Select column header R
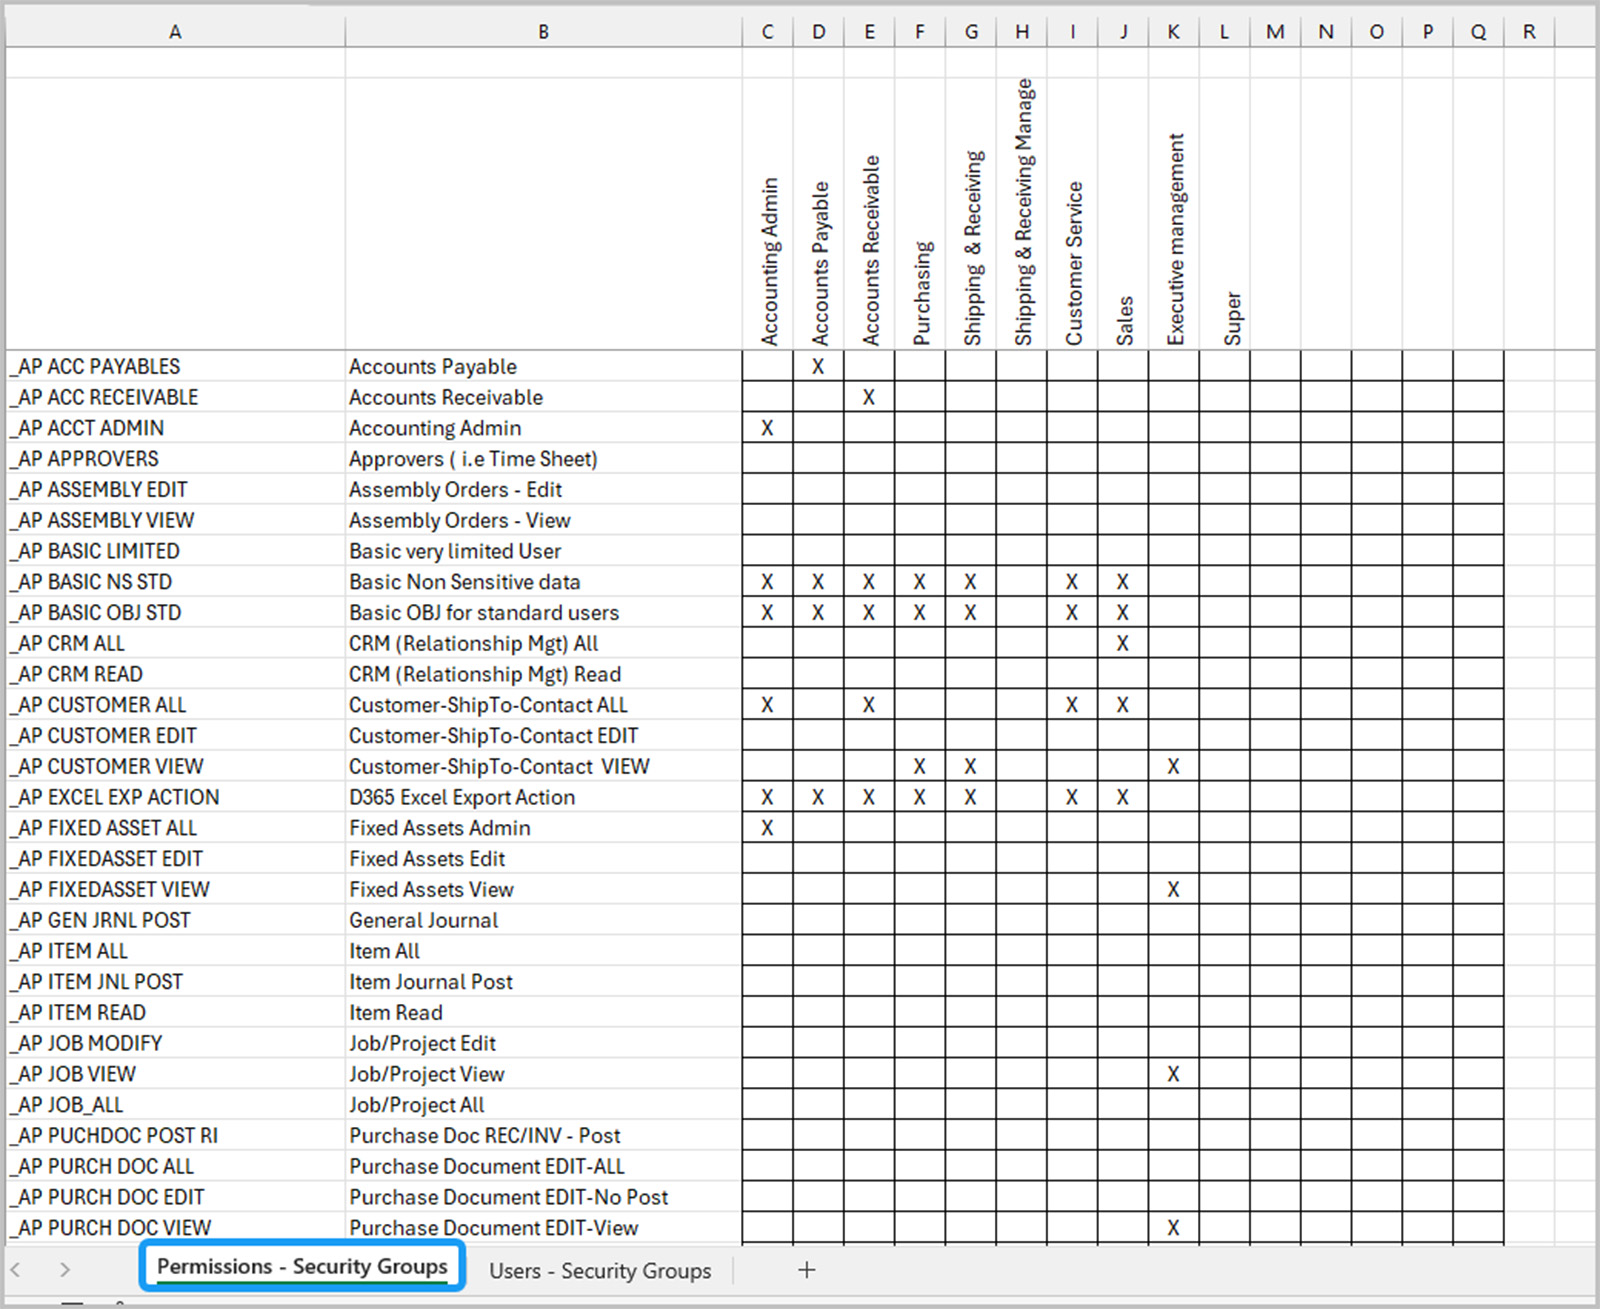The image size is (1600, 1309). pyautogui.click(x=1528, y=31)
